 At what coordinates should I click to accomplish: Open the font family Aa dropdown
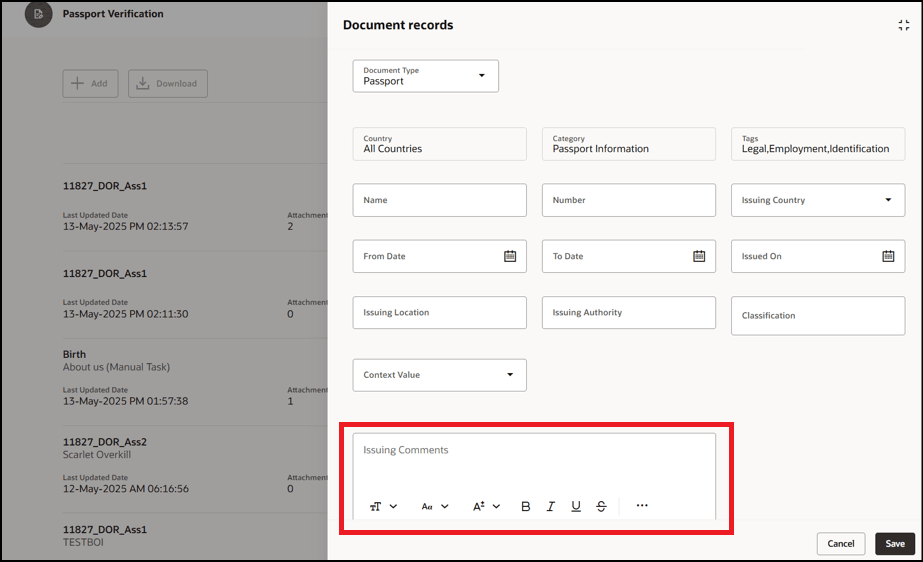point(434,506)
